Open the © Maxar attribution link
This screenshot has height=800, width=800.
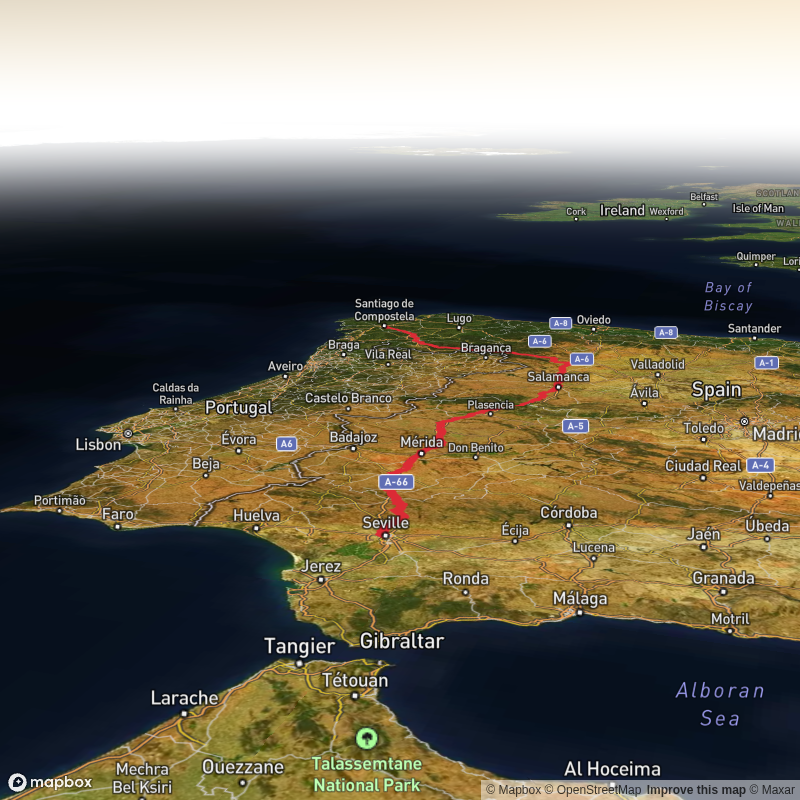coord(772,790)
